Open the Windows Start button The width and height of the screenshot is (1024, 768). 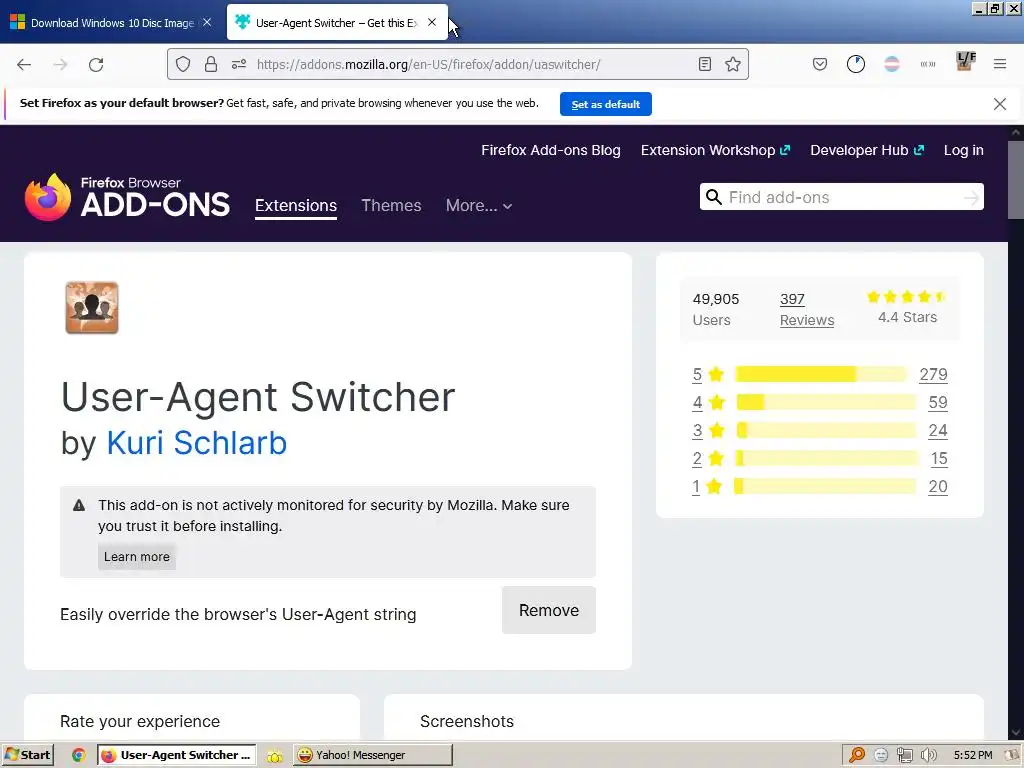pyautogui.click(x=27, y=755)
